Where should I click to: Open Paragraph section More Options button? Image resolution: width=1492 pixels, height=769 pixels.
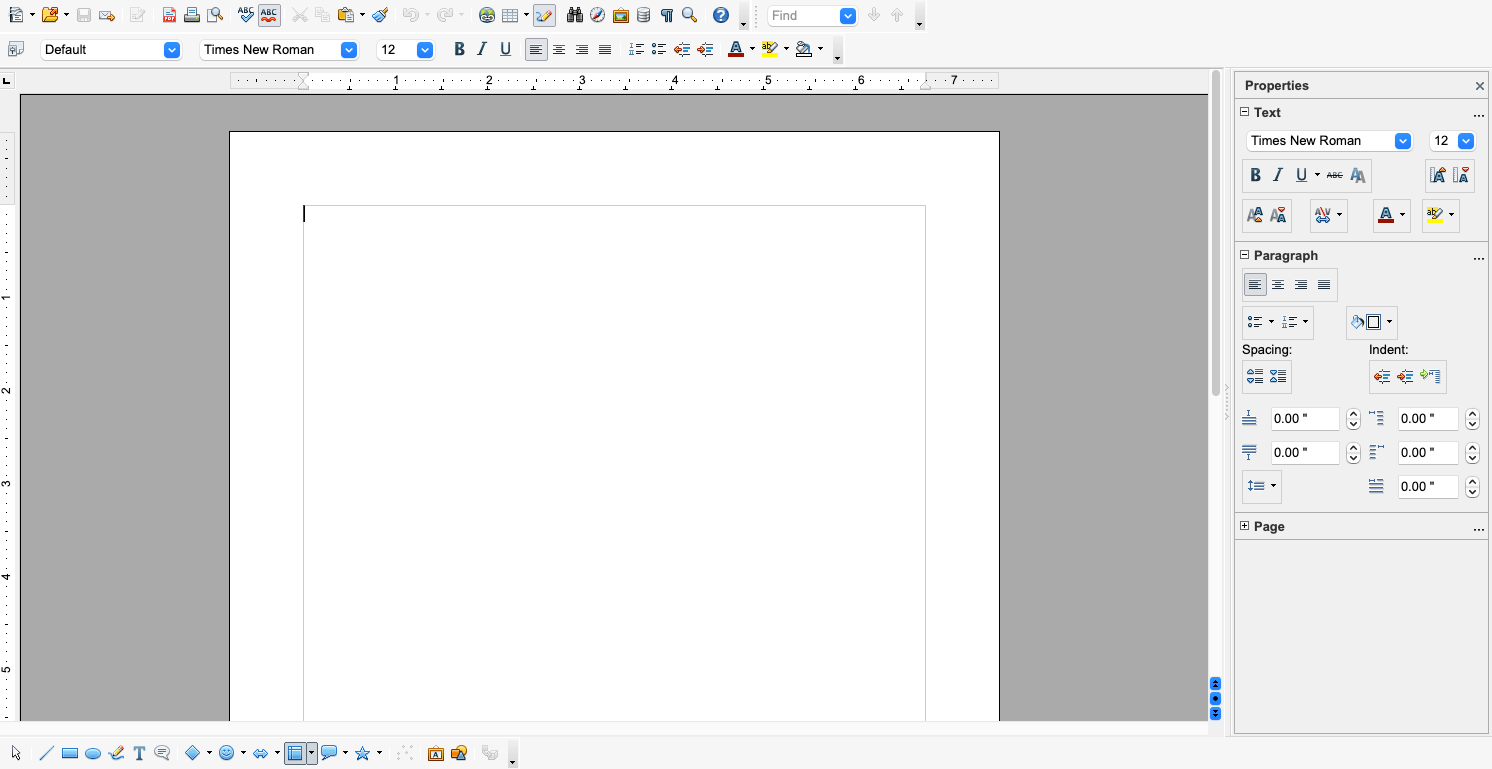click(x=1479, y=257)
